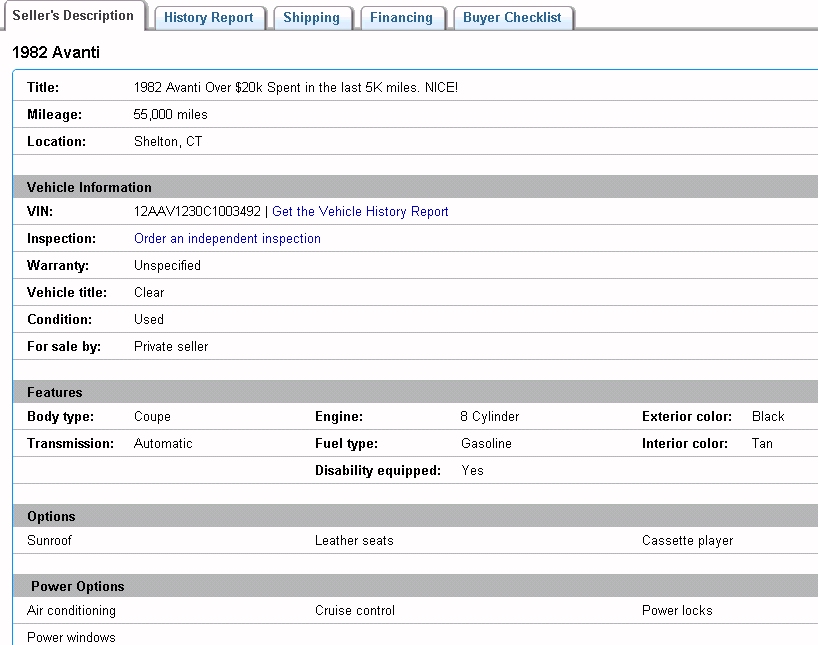Viewport: 818px width, 645px height.
Task: Switch to the History Report tab
Action: pyautogui.click(x=209, y=18)
